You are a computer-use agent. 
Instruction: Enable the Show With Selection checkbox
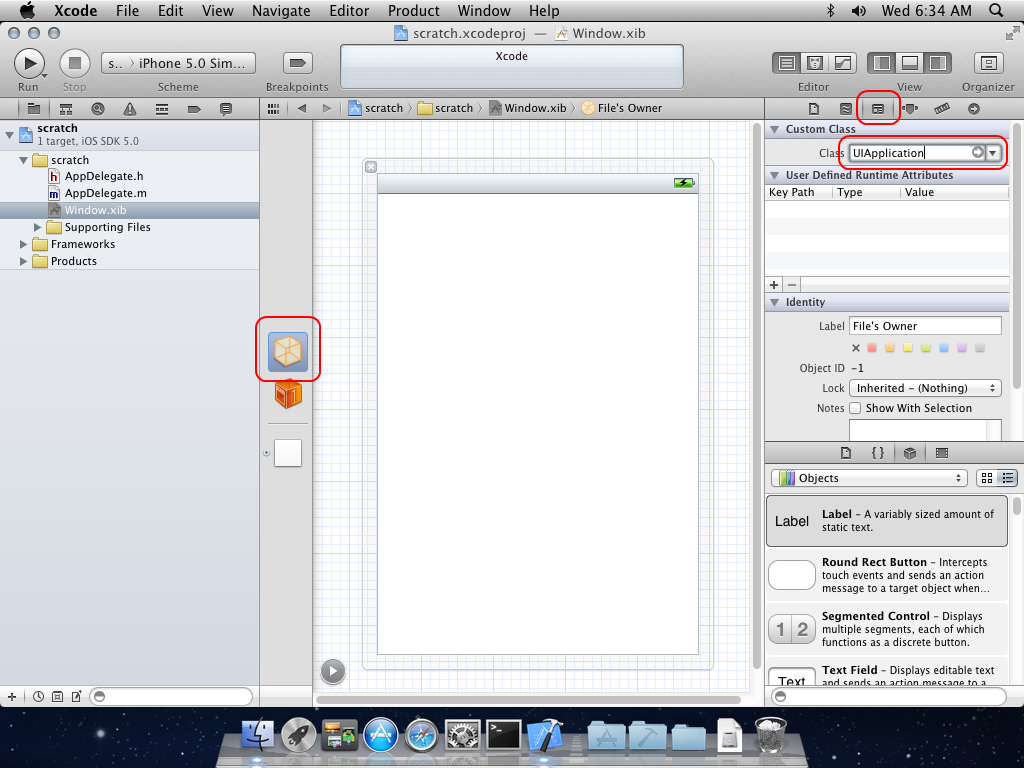pyautogui.click(x=855, y=408)
